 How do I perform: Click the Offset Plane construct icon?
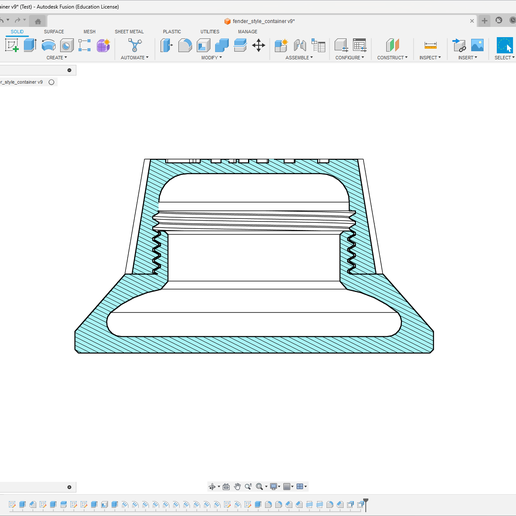tap(392, 45)
